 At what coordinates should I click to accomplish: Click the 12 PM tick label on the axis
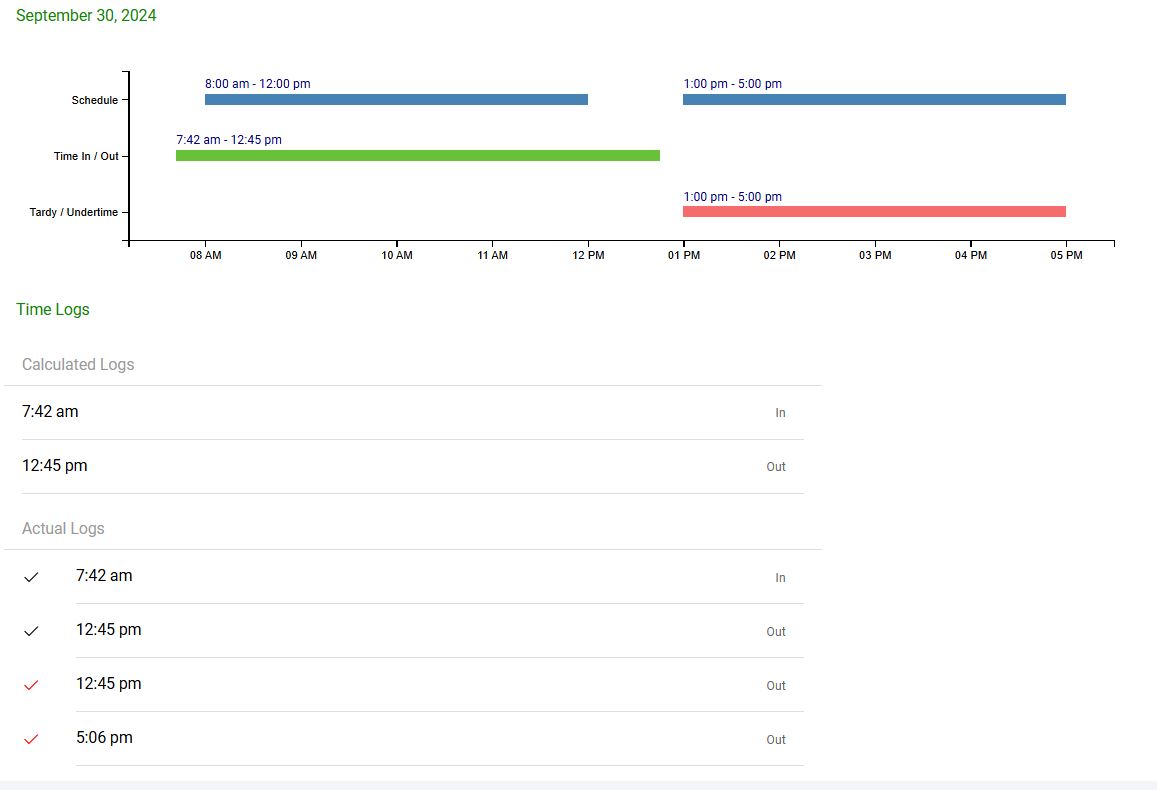(x=588, y=256)
